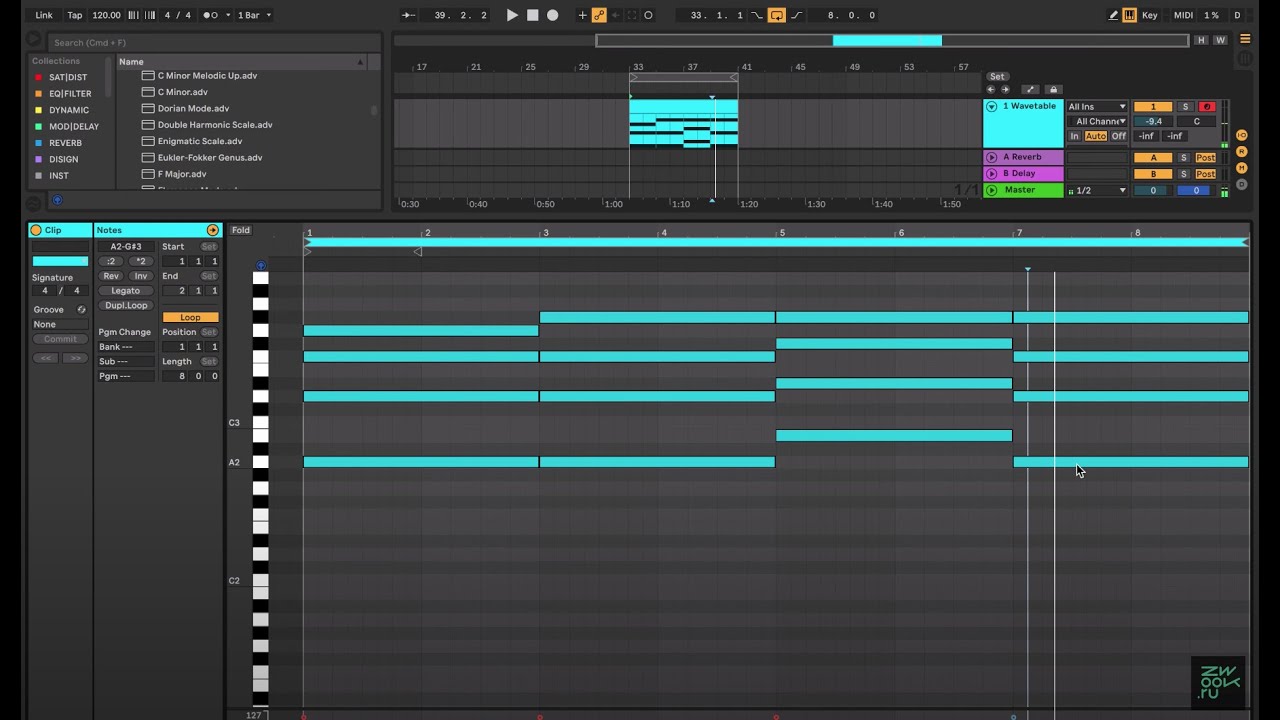Toggle the computer MIDI keyboard icon

[1129, 15]
